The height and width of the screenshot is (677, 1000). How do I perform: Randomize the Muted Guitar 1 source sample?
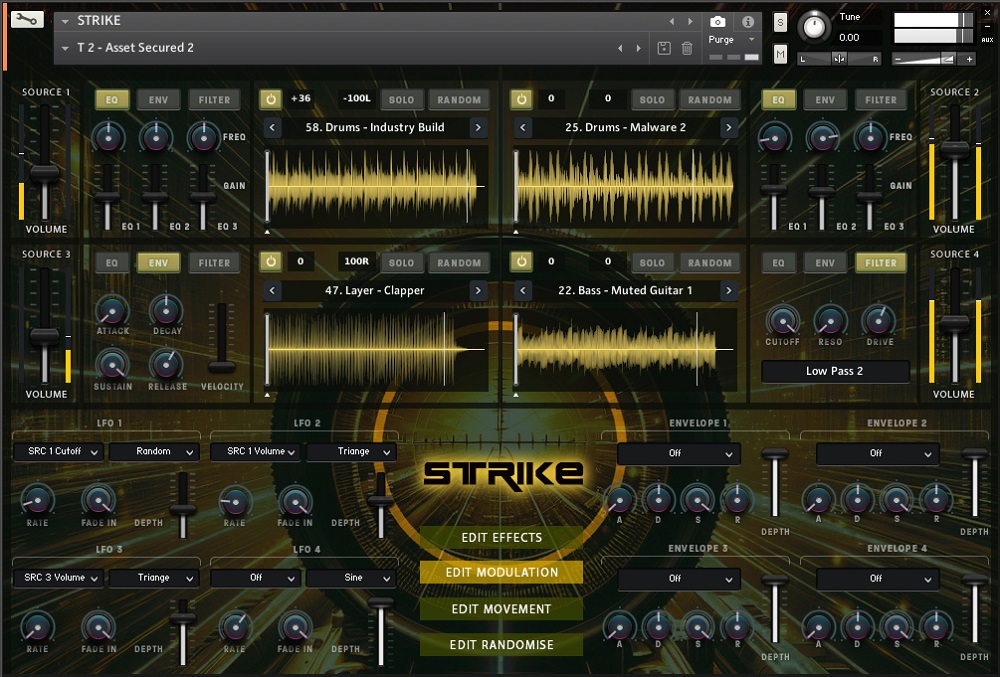pyautogui.click(x=710, y=263)
